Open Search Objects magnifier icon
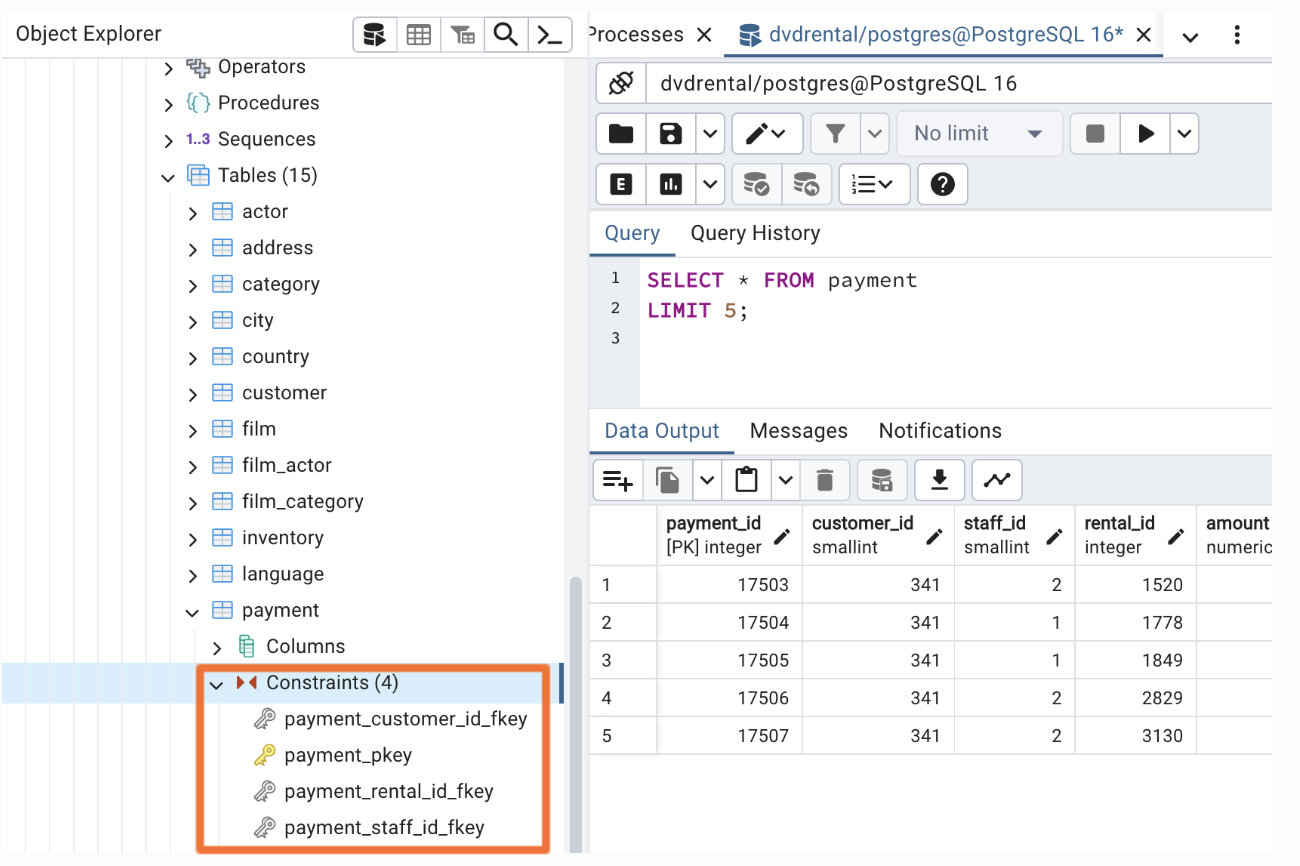The width and height of the screenshot is (1300, 866). 506,35
